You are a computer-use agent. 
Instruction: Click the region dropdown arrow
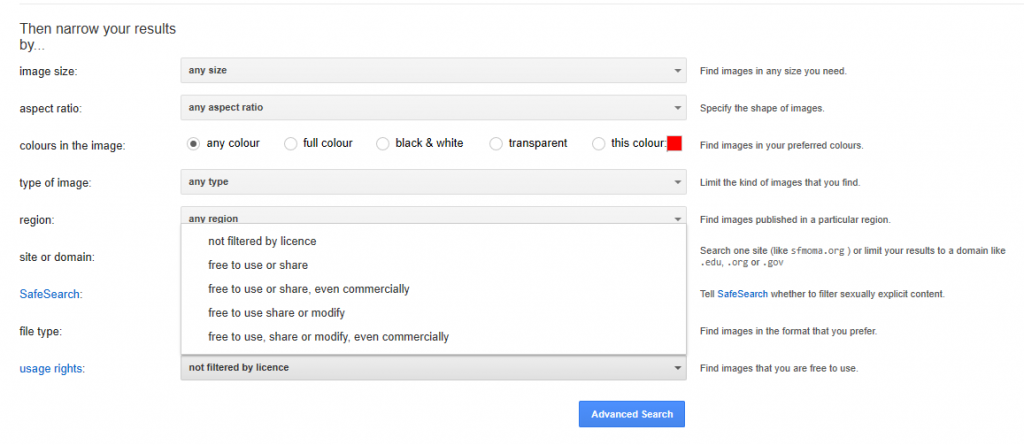(x=677, y=219)
